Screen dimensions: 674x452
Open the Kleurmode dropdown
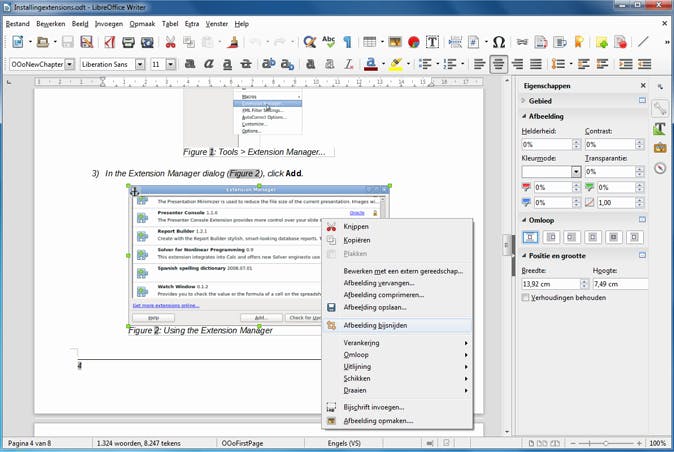point(576,171)
